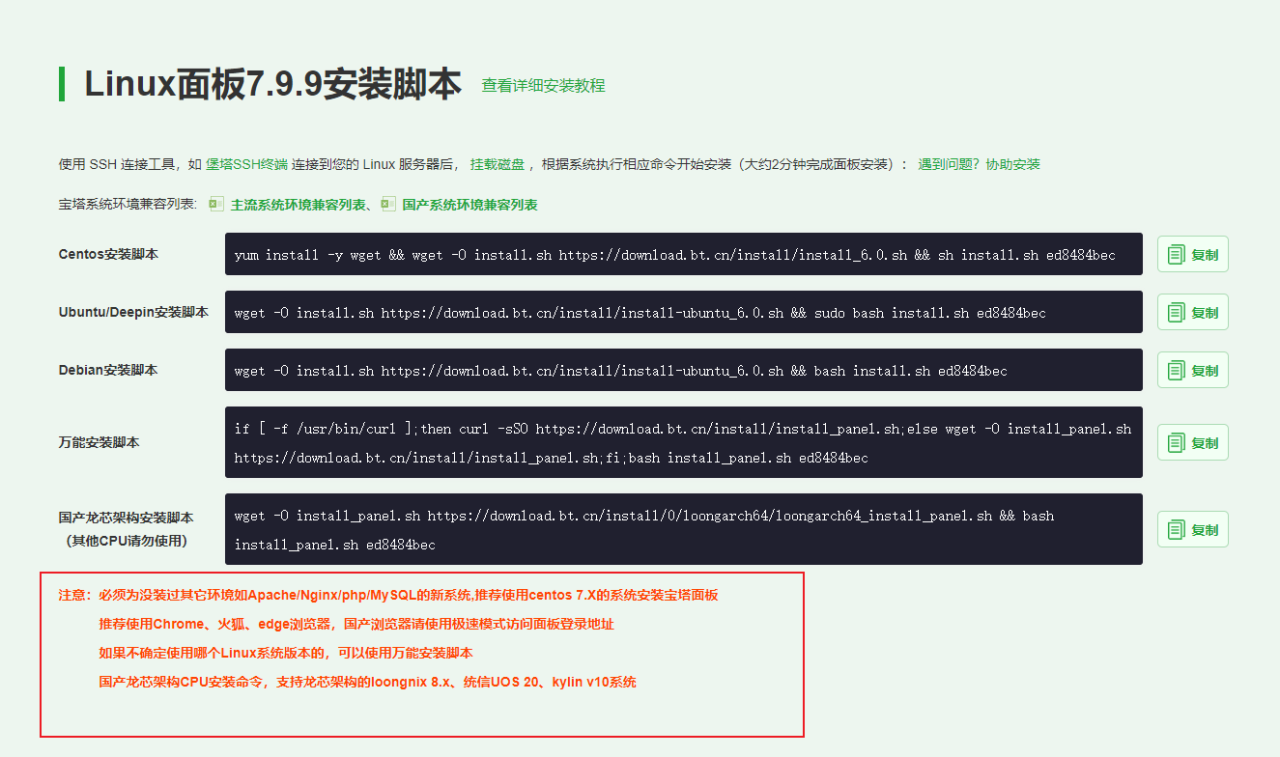Open 遇到问题？协助安装 link
The height and width of the screenshot is (757, 1280).
[979, 164]
